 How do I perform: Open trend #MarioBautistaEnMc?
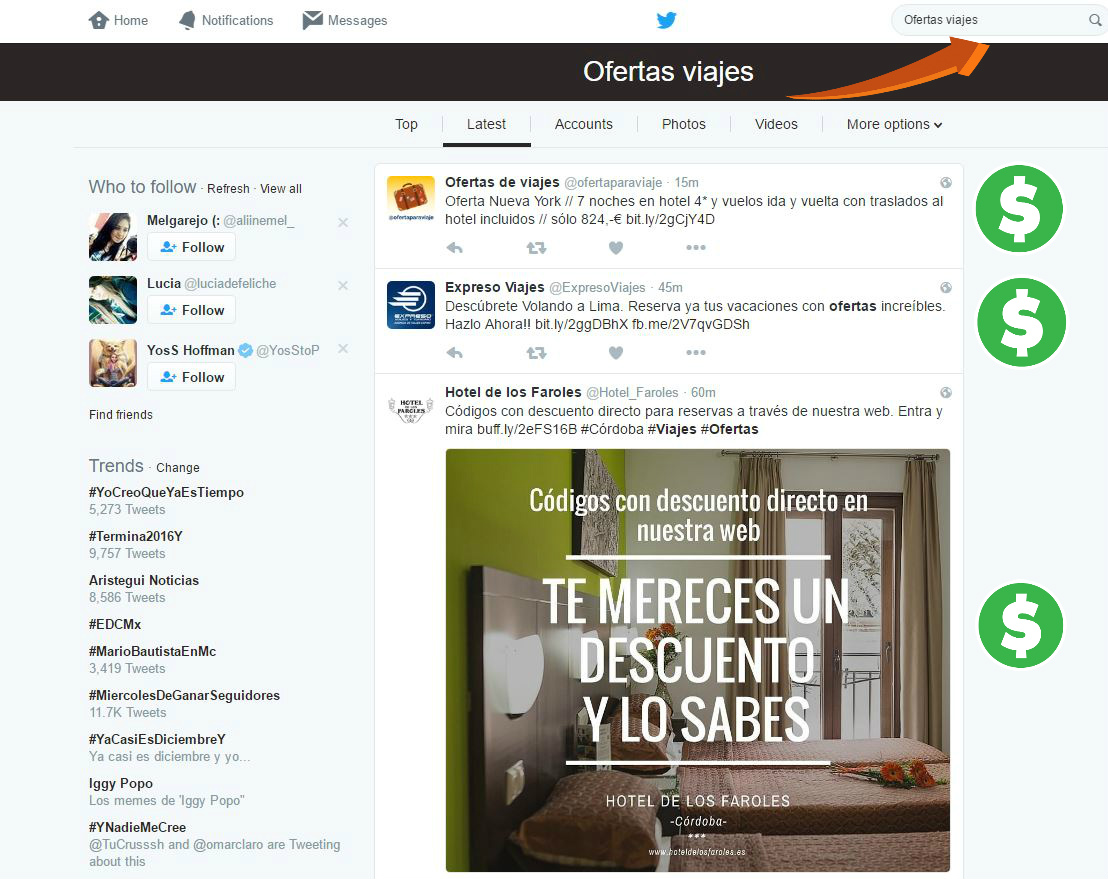[x=153, y=651]
